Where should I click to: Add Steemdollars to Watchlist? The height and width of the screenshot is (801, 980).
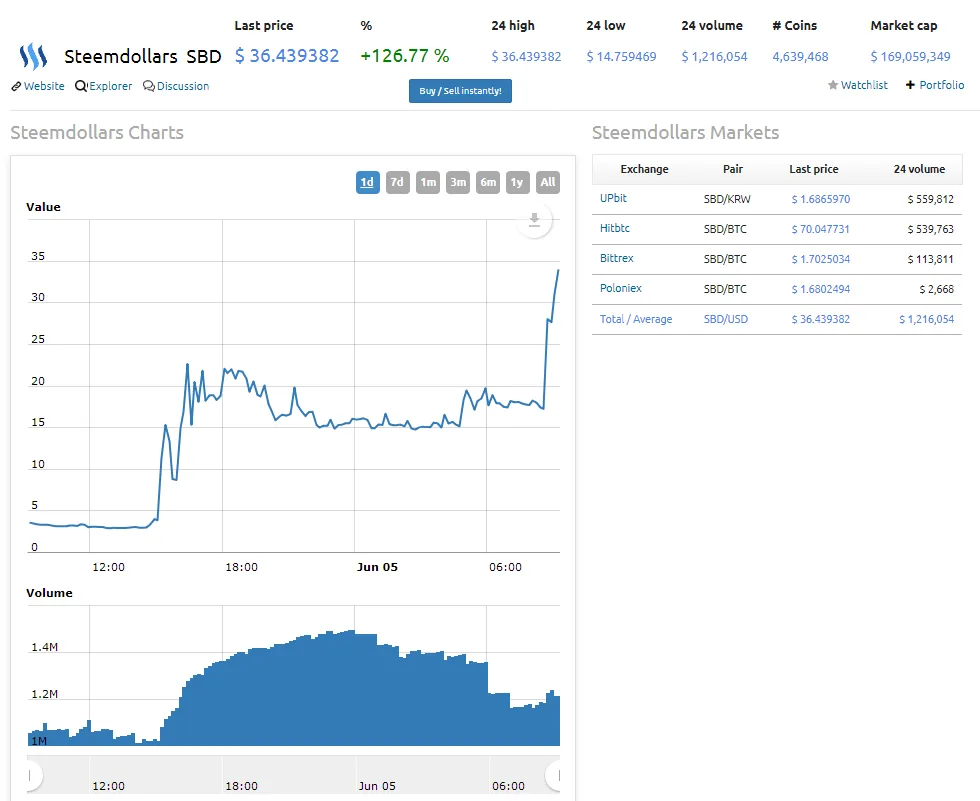(x=858, y=85)
